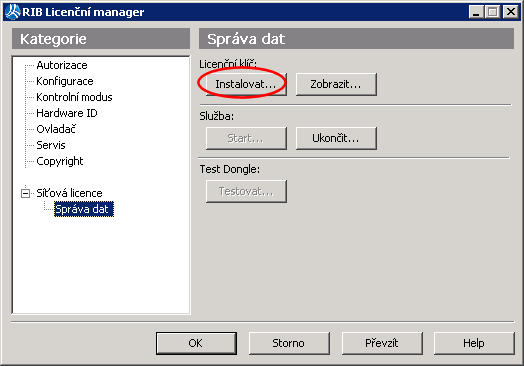Click Zobrazit... to view license key

click(x=336, y=84)
